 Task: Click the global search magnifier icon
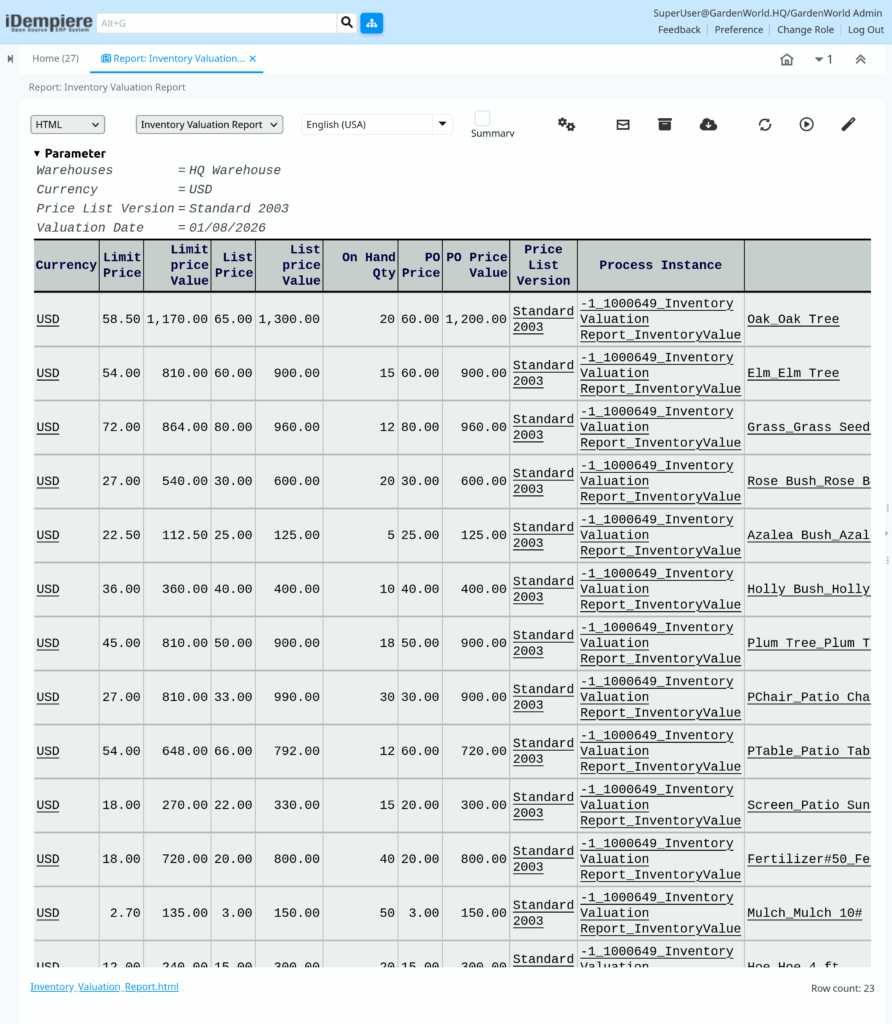click(x=347, y=23)
